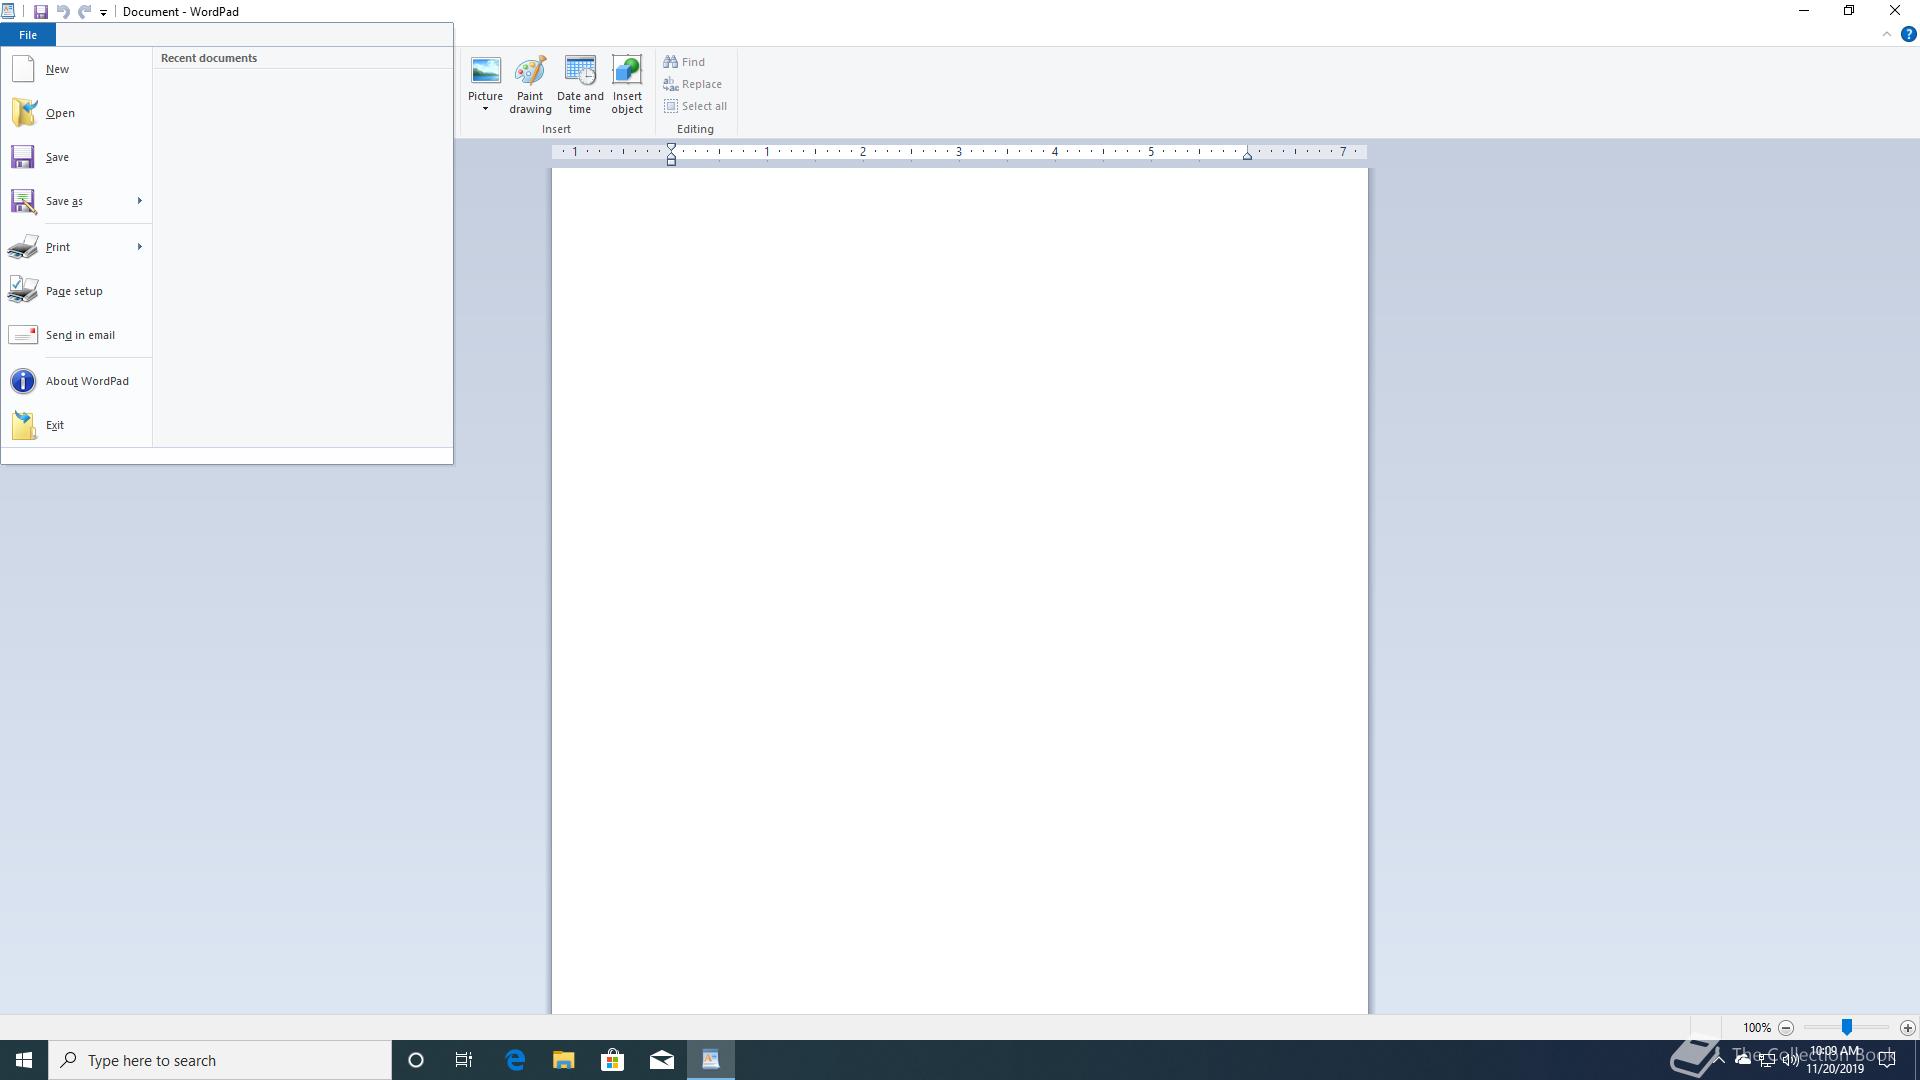This screenshot has height=1080, width=1920.
Task: Open WordPad Help question mark icon
Action: click(1908, 34)
